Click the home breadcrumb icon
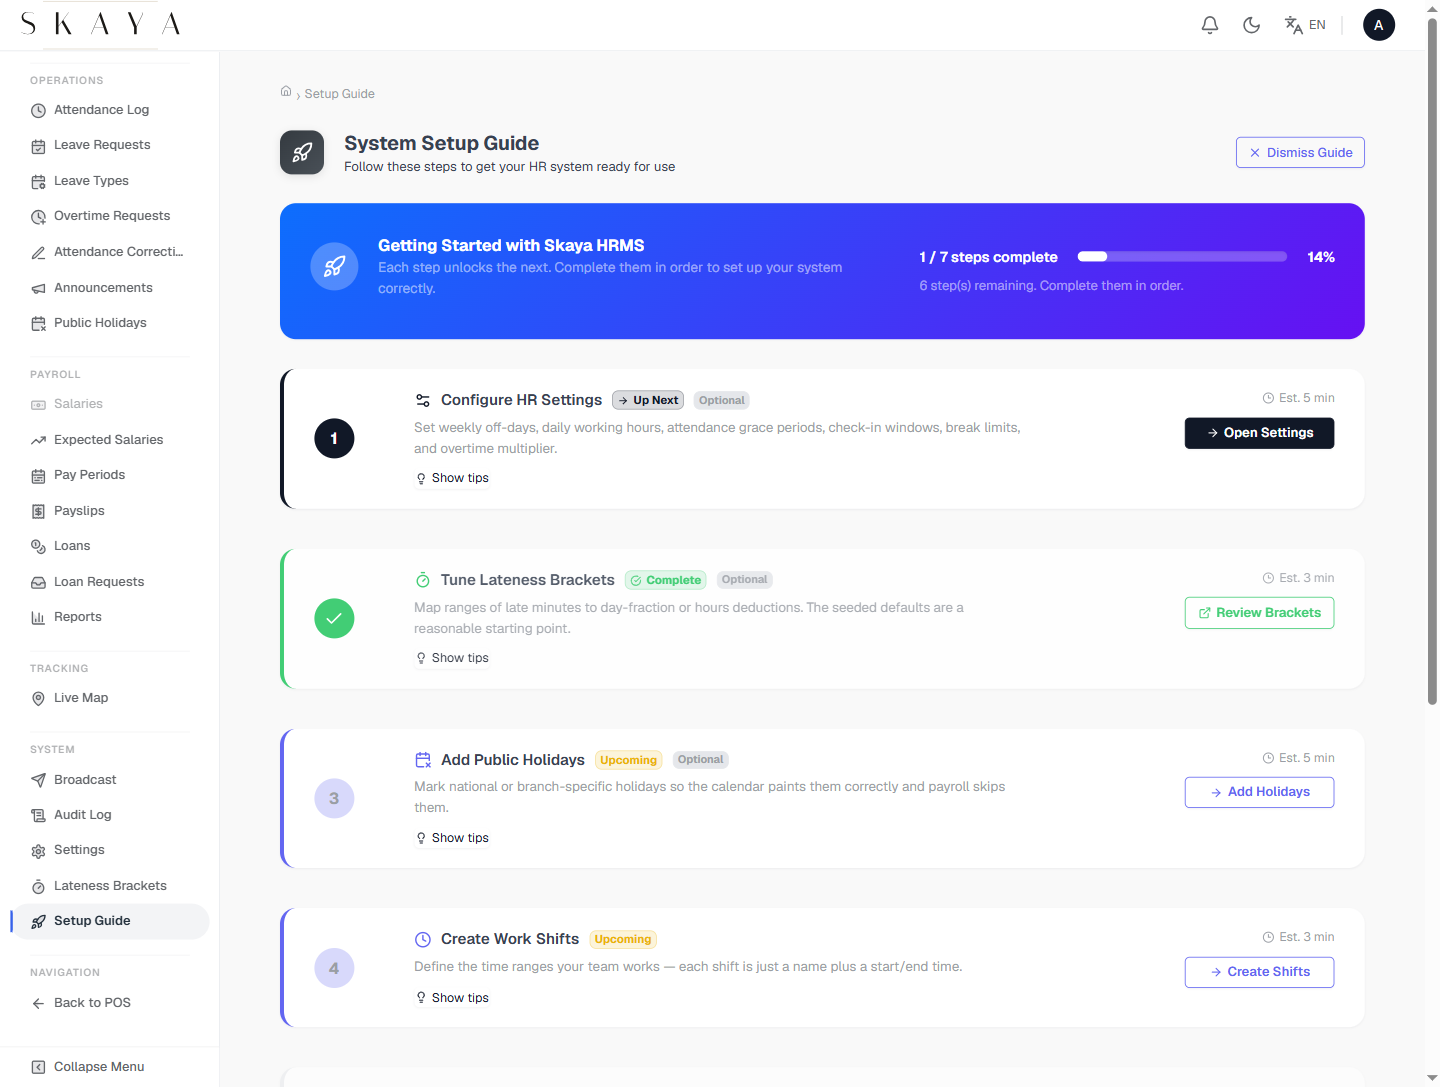This screenshot has height=1087, width=1440. click(x=286, y=91)
